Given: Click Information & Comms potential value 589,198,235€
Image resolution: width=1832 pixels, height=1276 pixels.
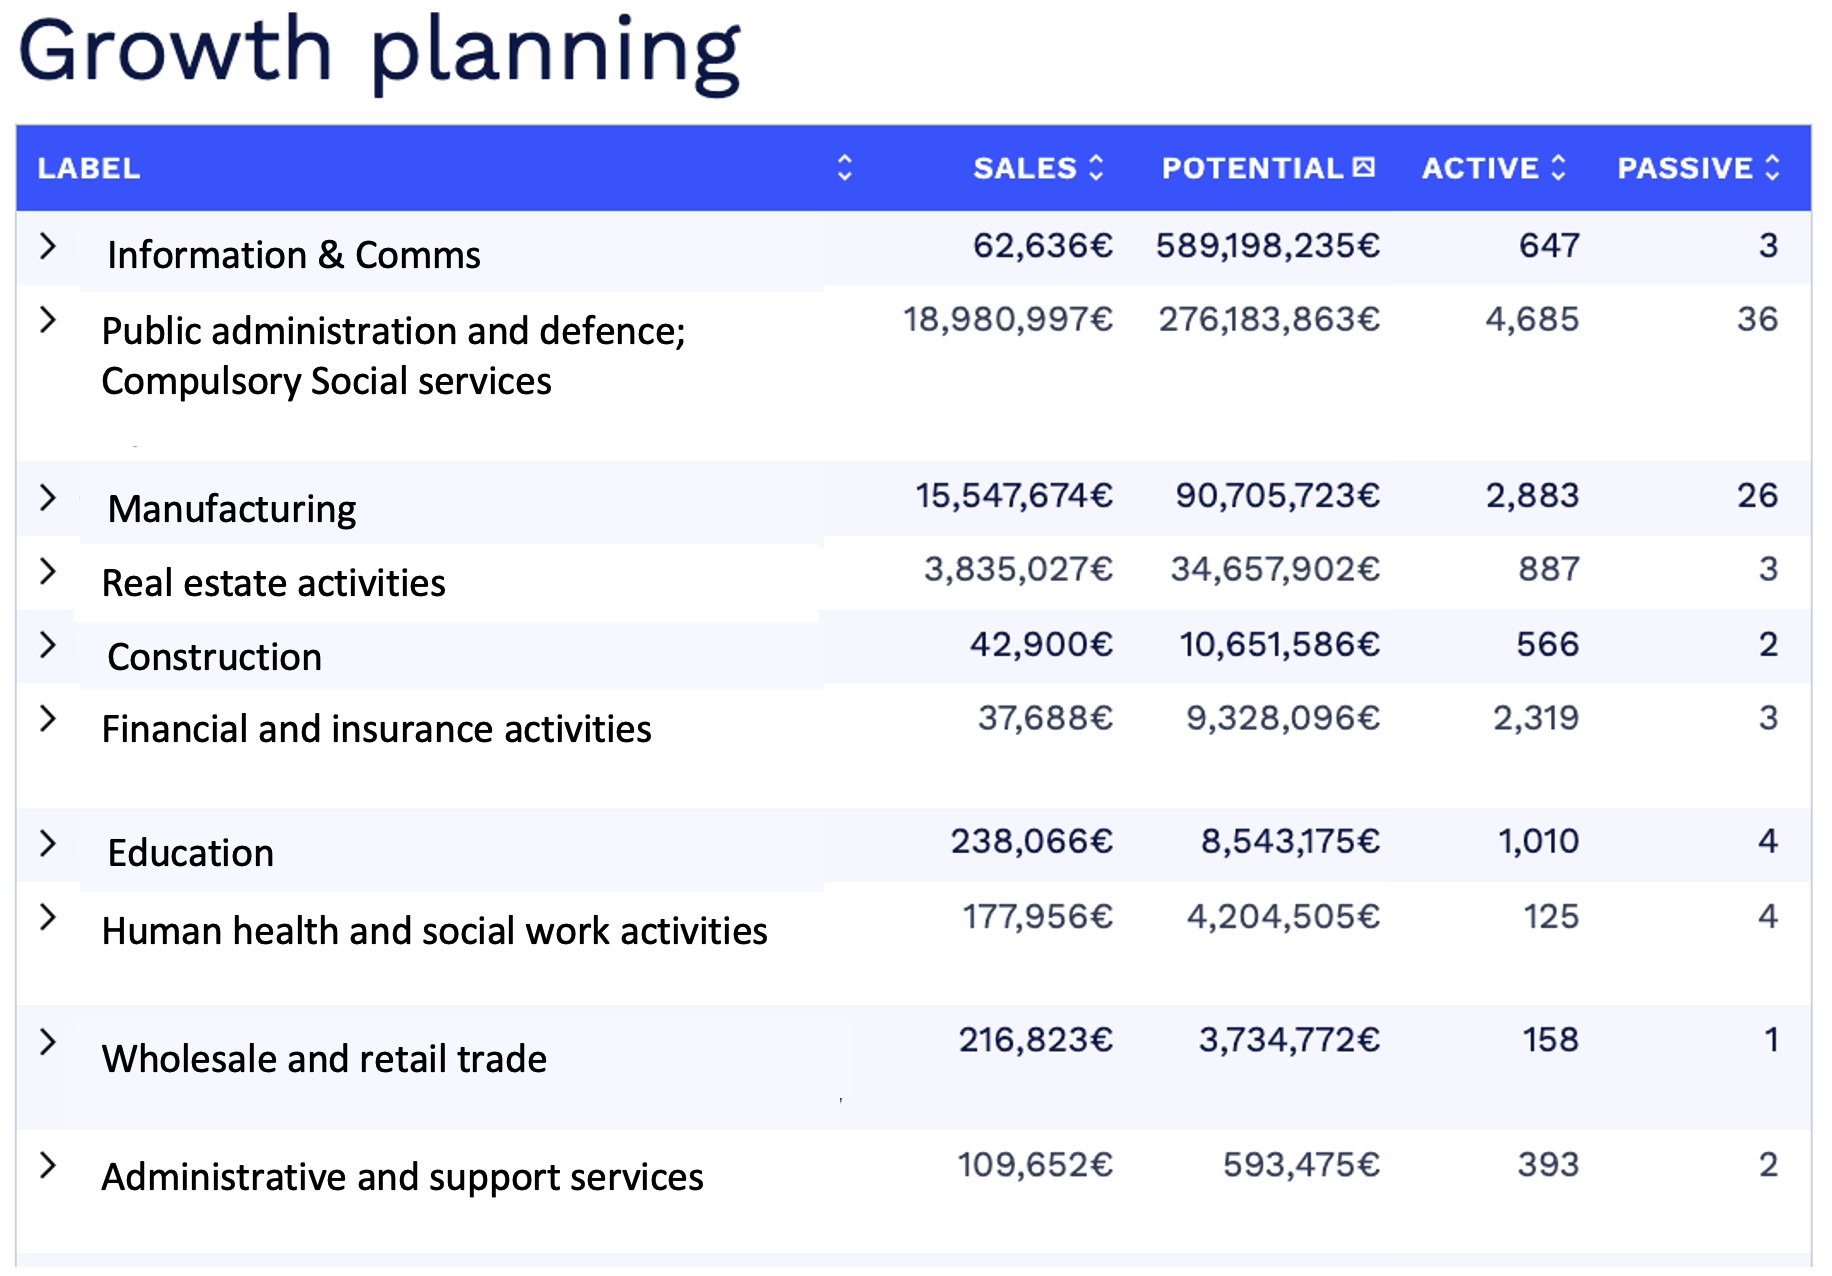Looking at the screenshot, I should coord(1267,246).
